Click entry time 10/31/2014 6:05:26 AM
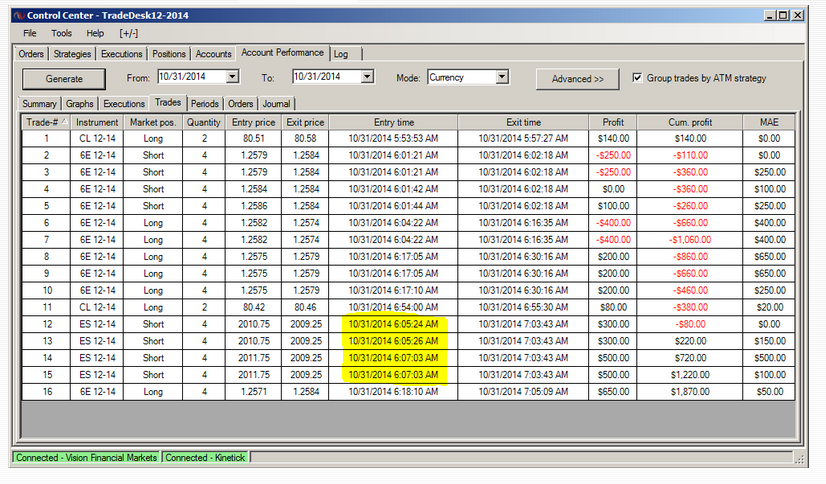 click(x=394, y=341)
